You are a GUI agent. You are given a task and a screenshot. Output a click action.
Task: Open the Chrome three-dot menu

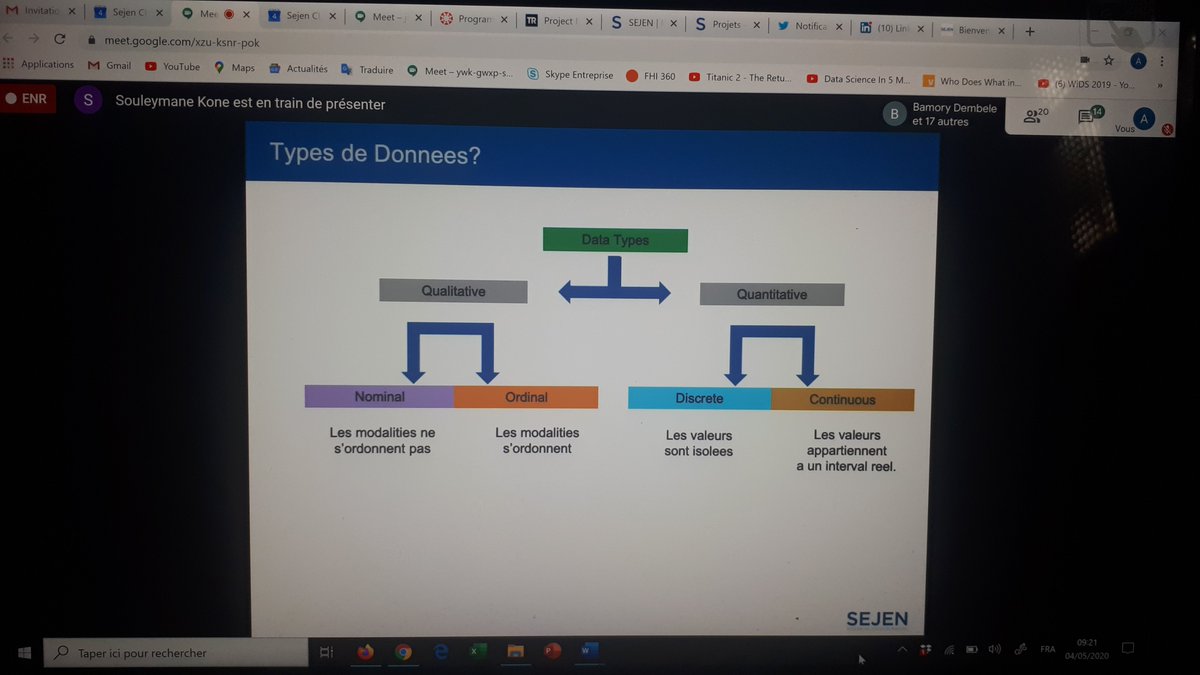1162,62
